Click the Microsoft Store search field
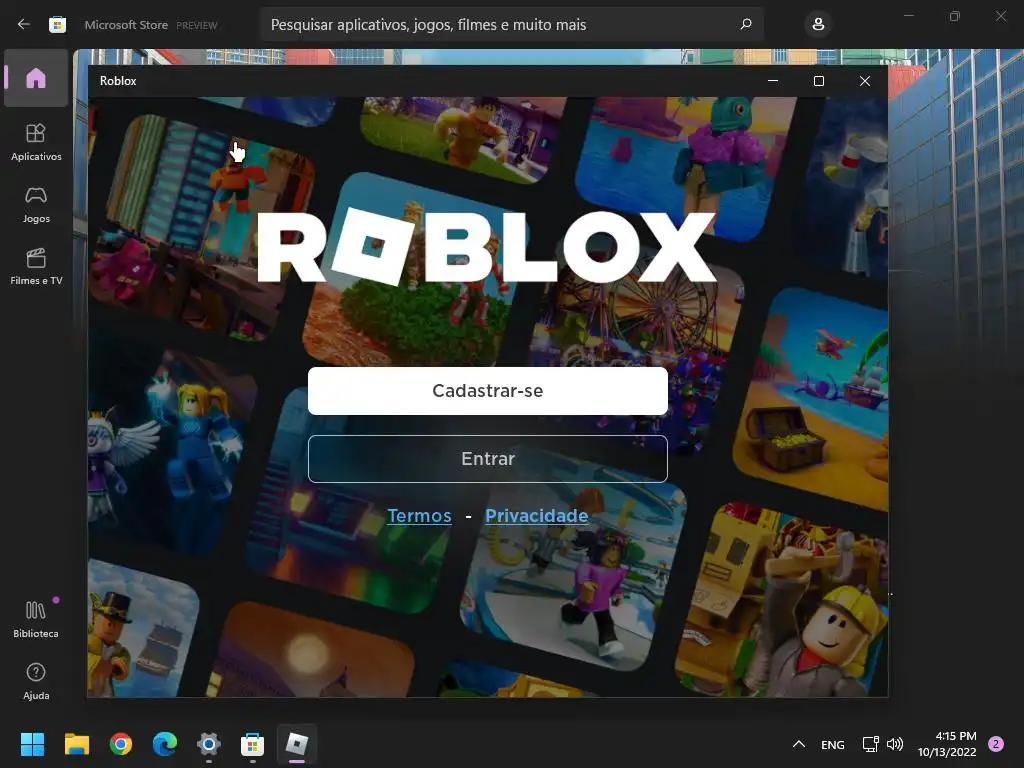Screen dimensions: 1024x768 pos(511,24)
